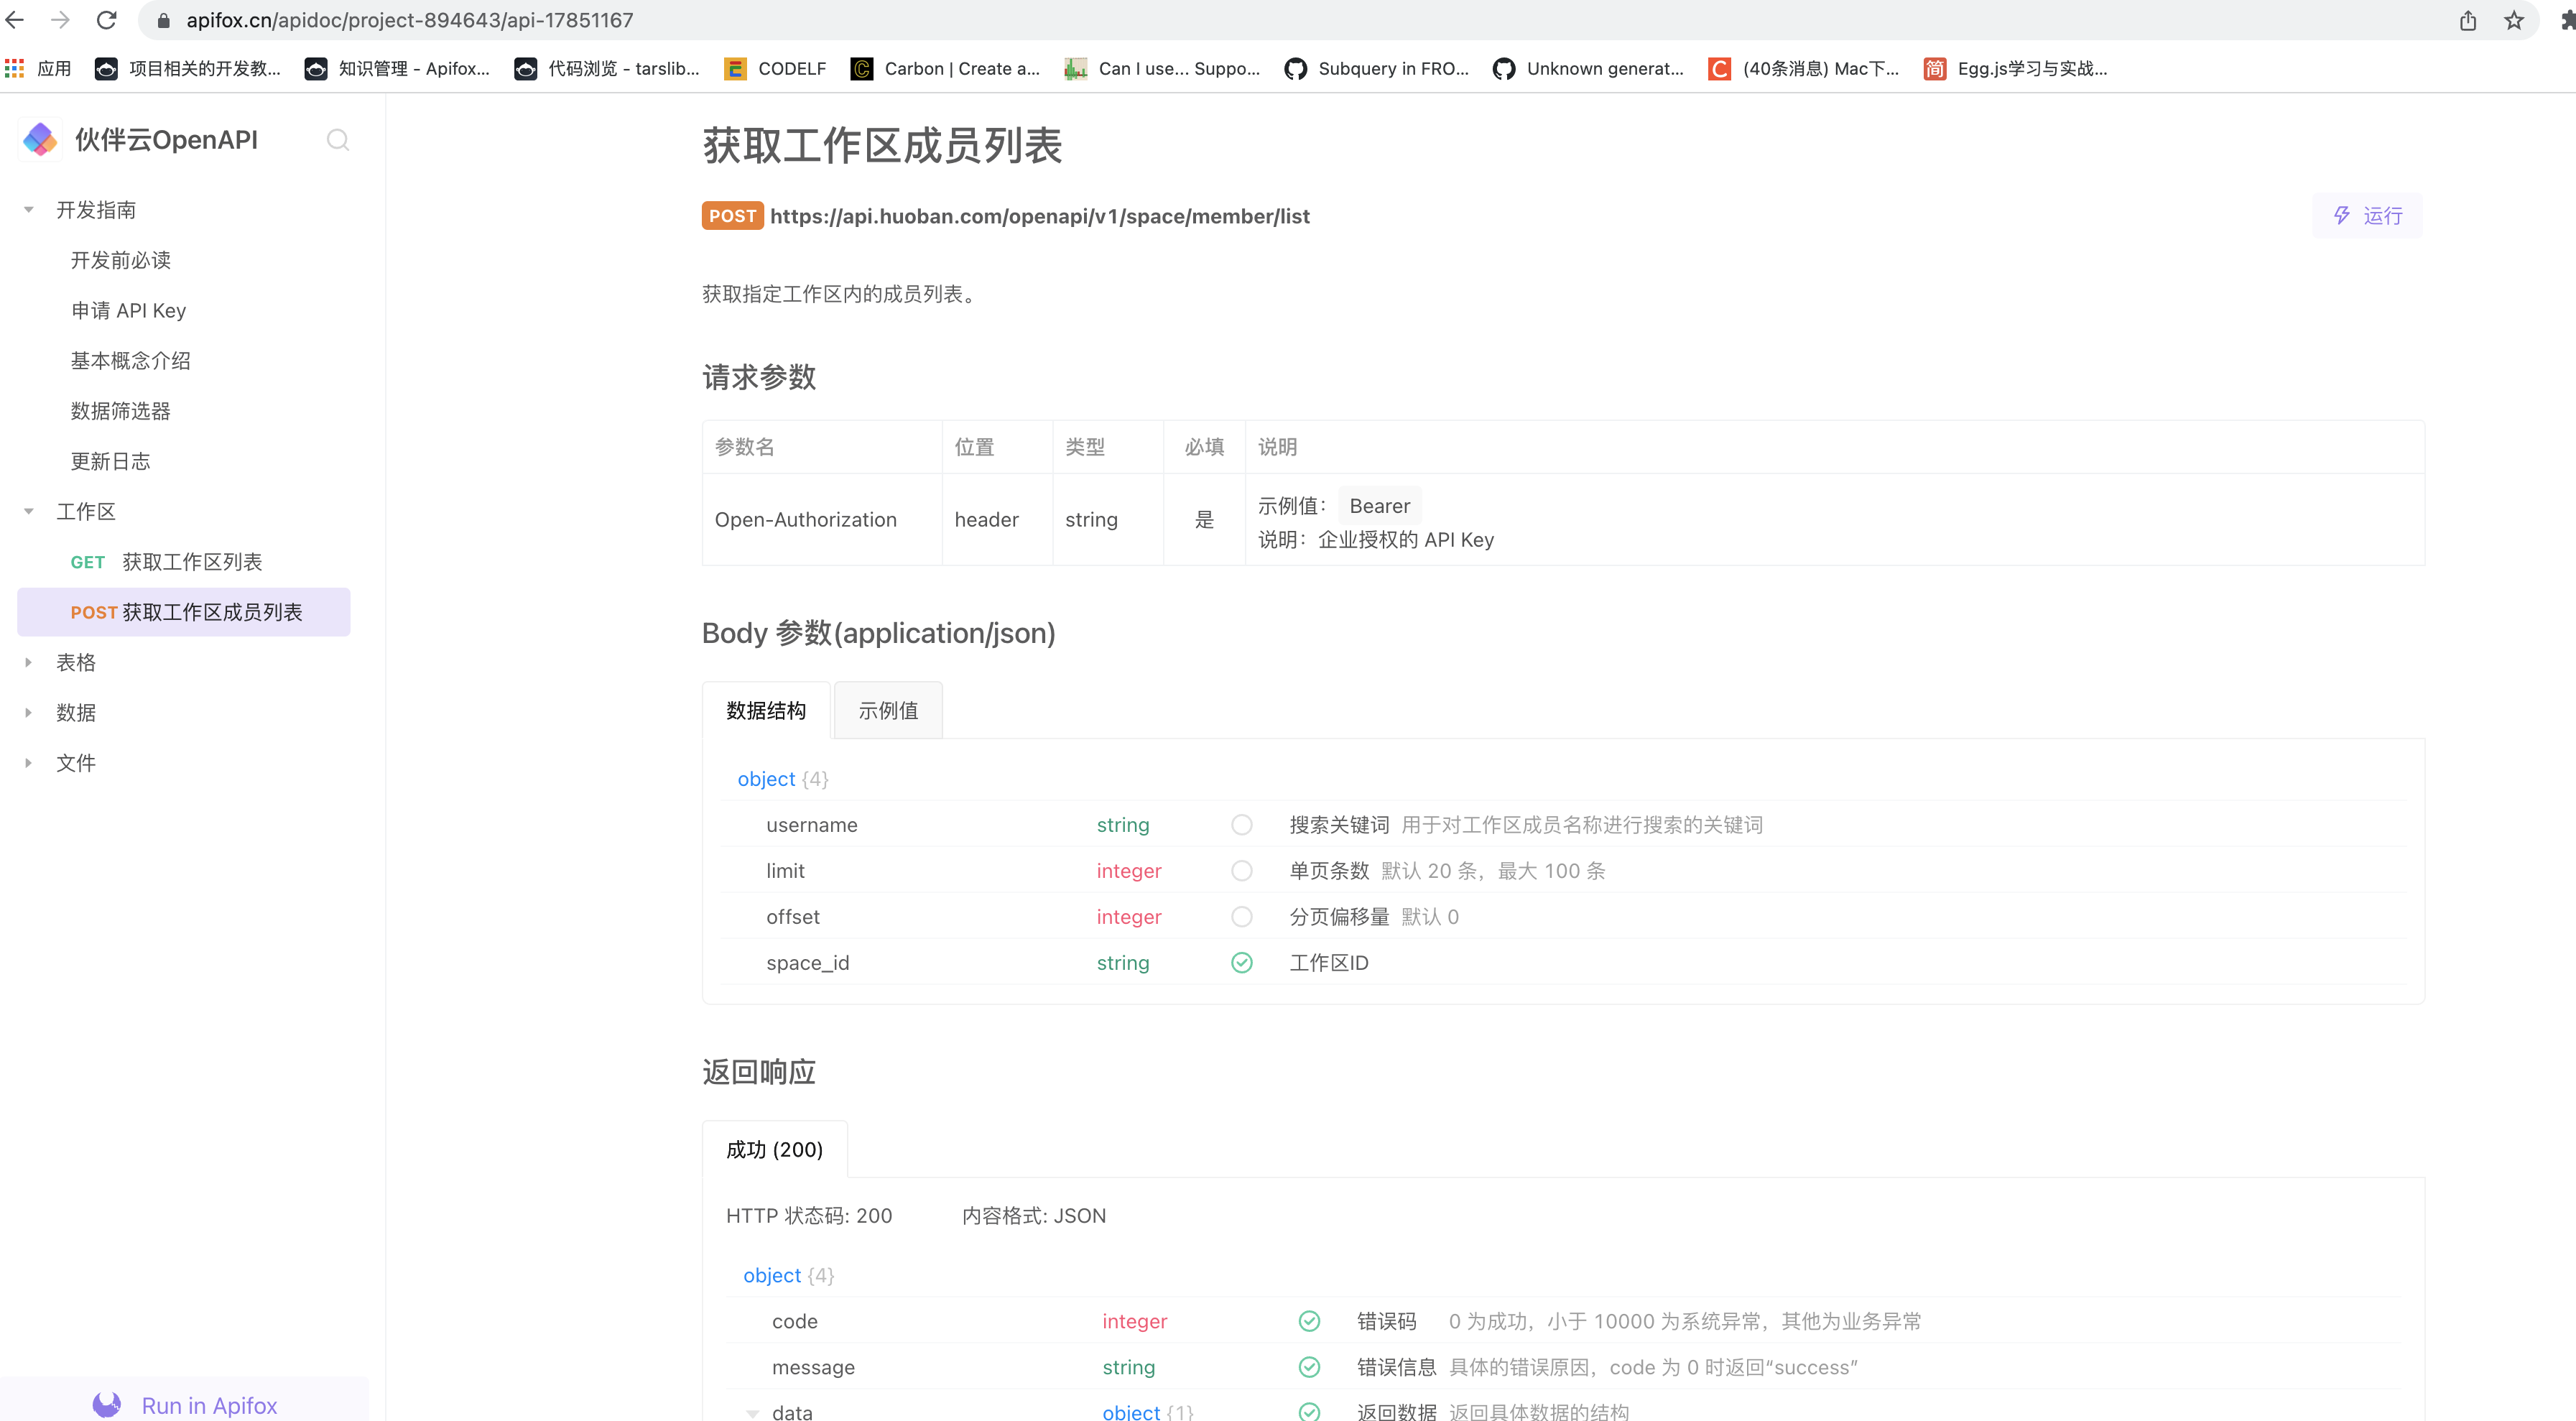Toggle the required circle for limit
The width and height of the screenshot is (2576, 1421).
1241,871
